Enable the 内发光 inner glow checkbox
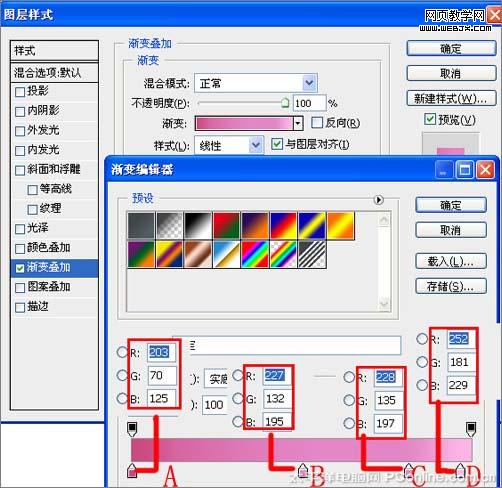 pyautogui.click(x=20, y=151)
